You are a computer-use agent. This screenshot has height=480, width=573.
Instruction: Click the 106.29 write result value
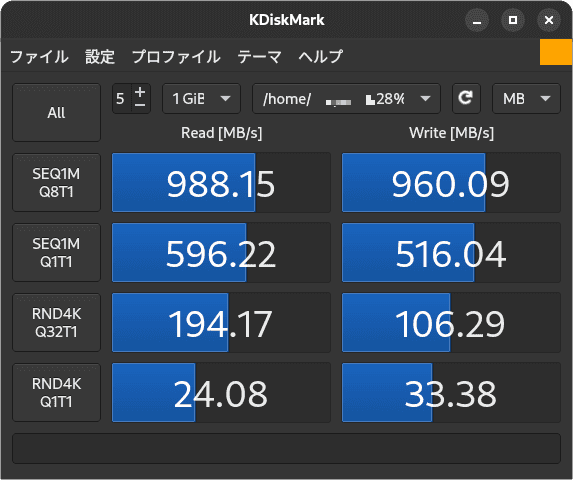coord(450,324)
